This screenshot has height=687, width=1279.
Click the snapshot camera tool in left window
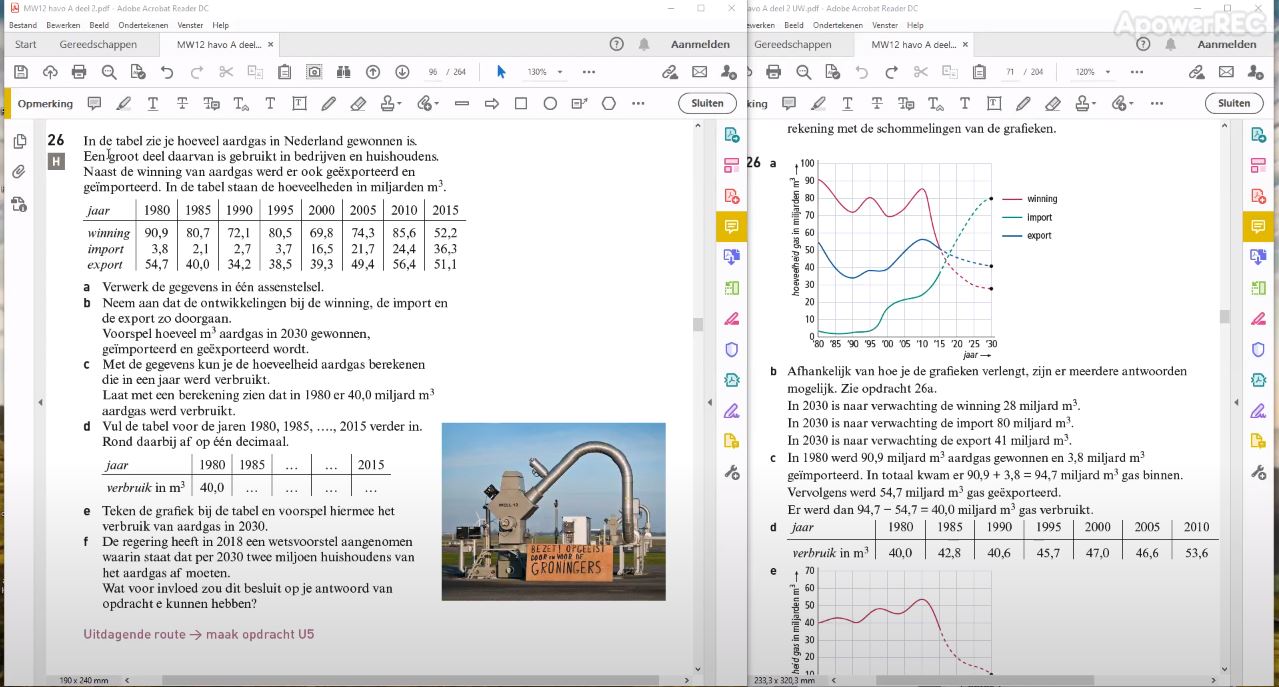point(314,72)
